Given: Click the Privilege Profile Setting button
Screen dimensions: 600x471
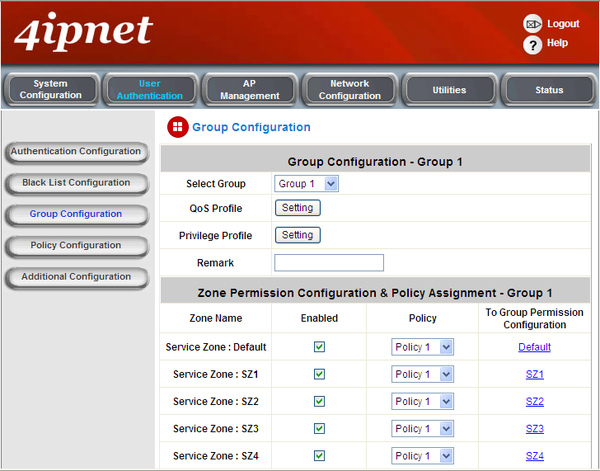Looking at the screenshot, I should pyautogui.click(x=298, y=235).
